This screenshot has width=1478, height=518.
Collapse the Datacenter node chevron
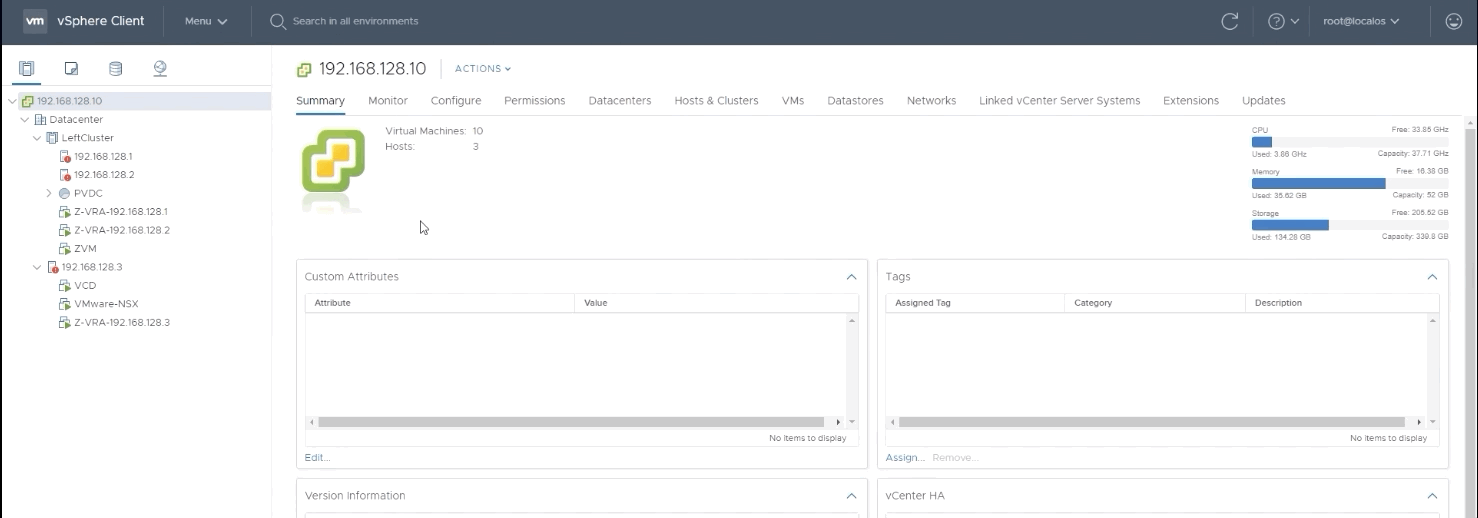[25, 119]
